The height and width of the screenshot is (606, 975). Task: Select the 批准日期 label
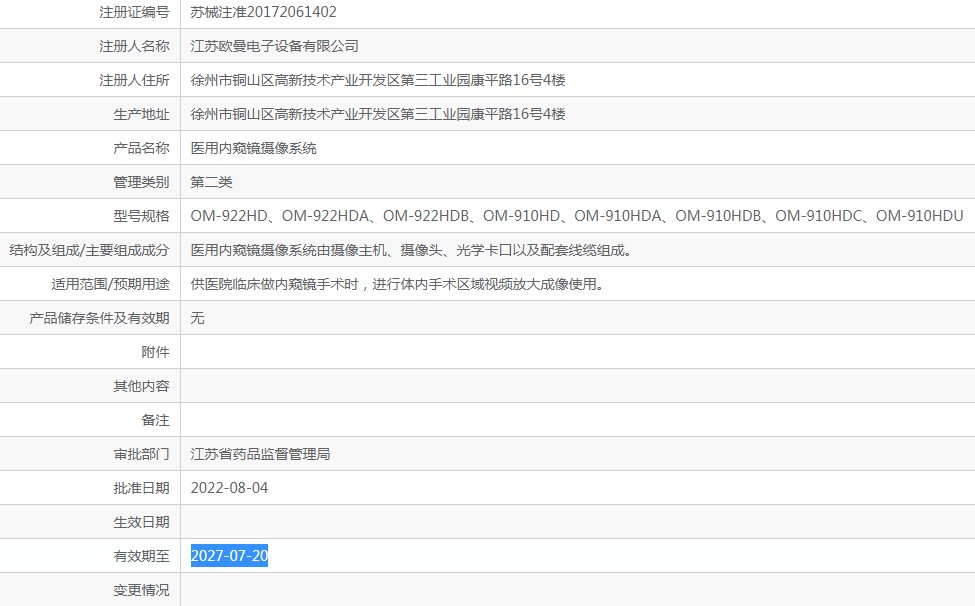pyautogui.click(x=141, y=488)
